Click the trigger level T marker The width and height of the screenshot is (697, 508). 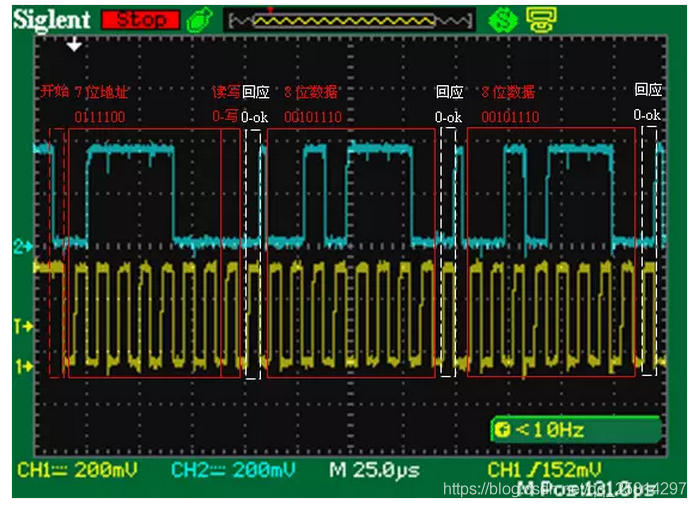point(23,326)
